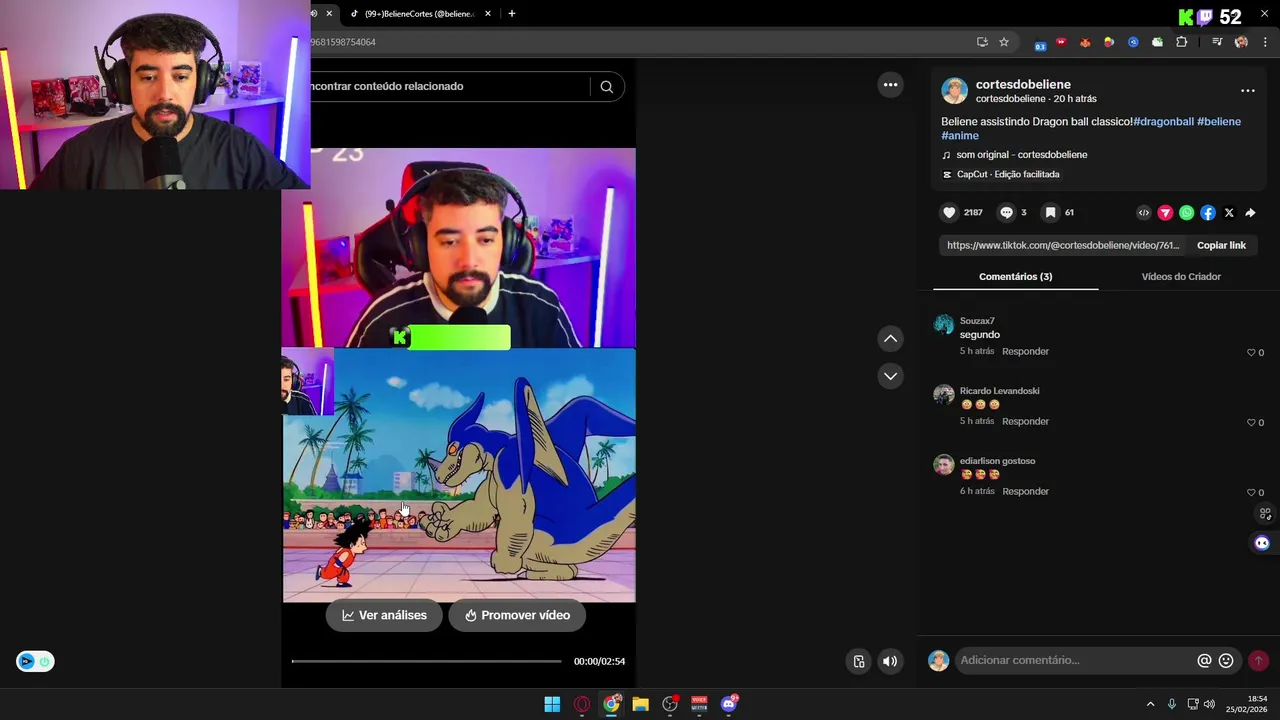Switch to Vídeos do Criador tab
Image resolution: width=1280 pixels, height=720 pixels.
click(x=1181, y=277)
